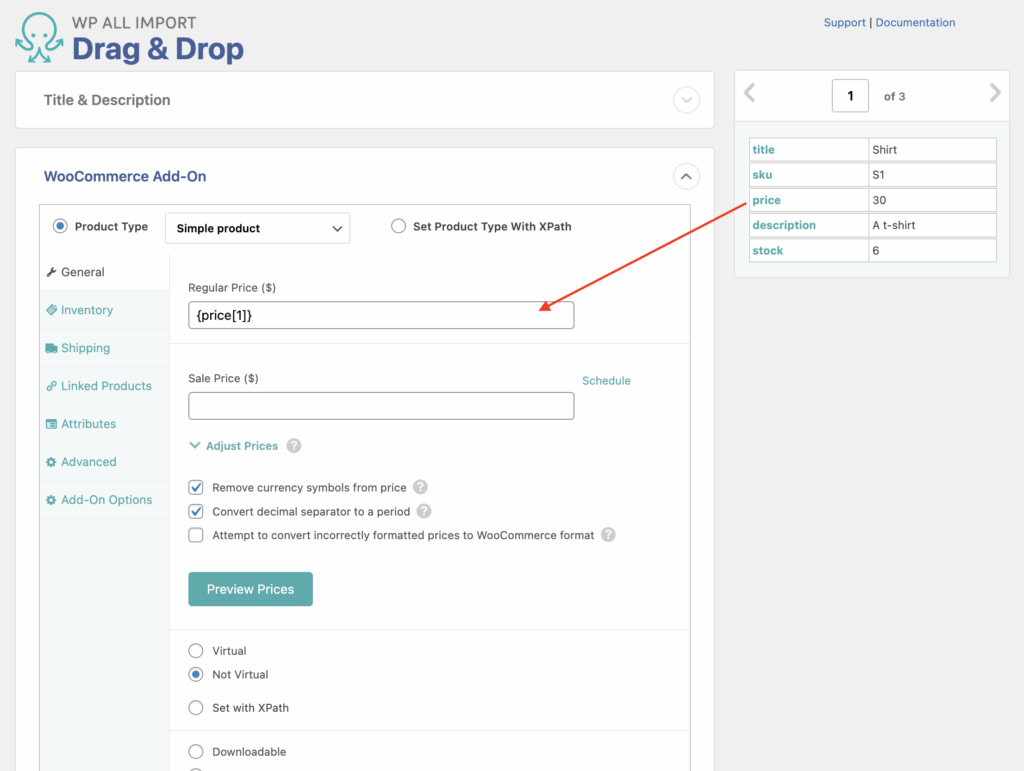1024x771 pixels.
Task: Collapse the WooCommerce Add-On panel
Action: (x=686, y=176)
